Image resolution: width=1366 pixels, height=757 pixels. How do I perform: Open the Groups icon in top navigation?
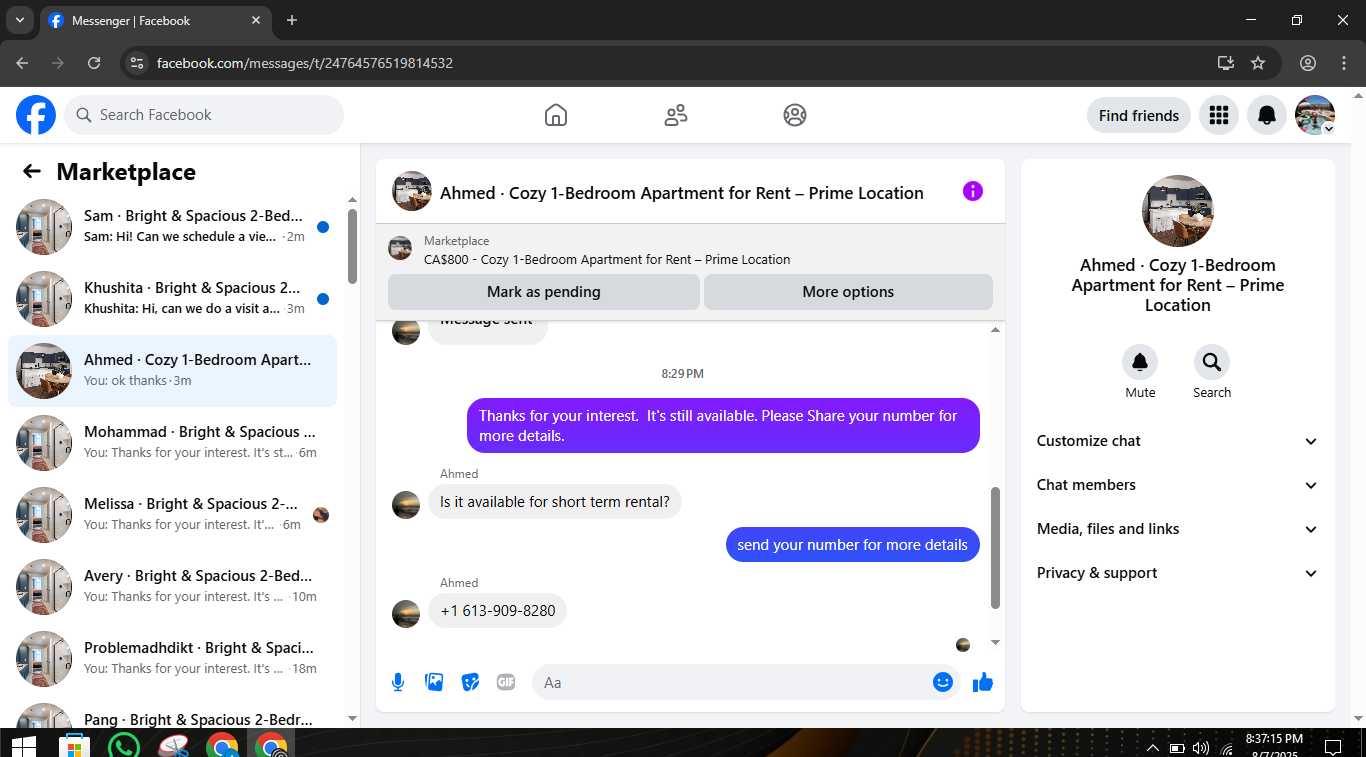click(x=795, y=115)
